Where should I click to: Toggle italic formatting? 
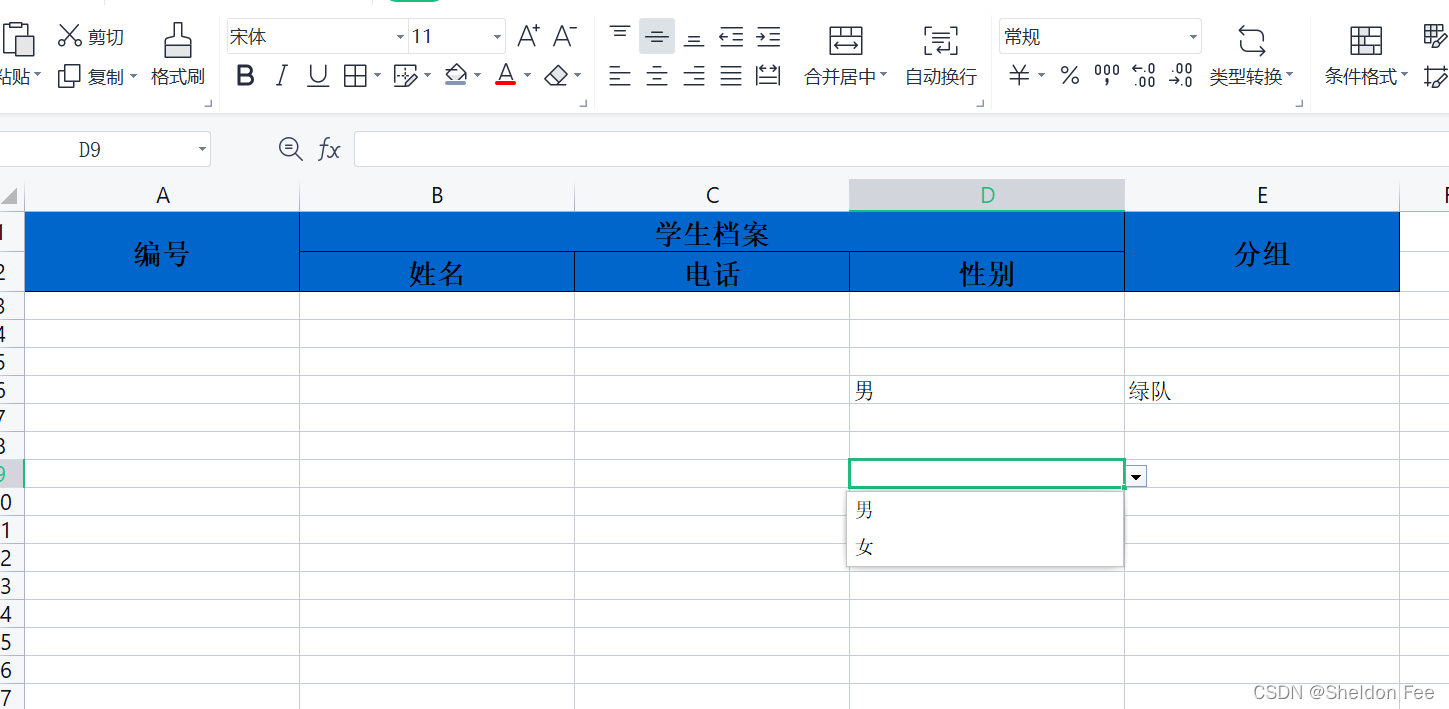[x=281, y=76]
